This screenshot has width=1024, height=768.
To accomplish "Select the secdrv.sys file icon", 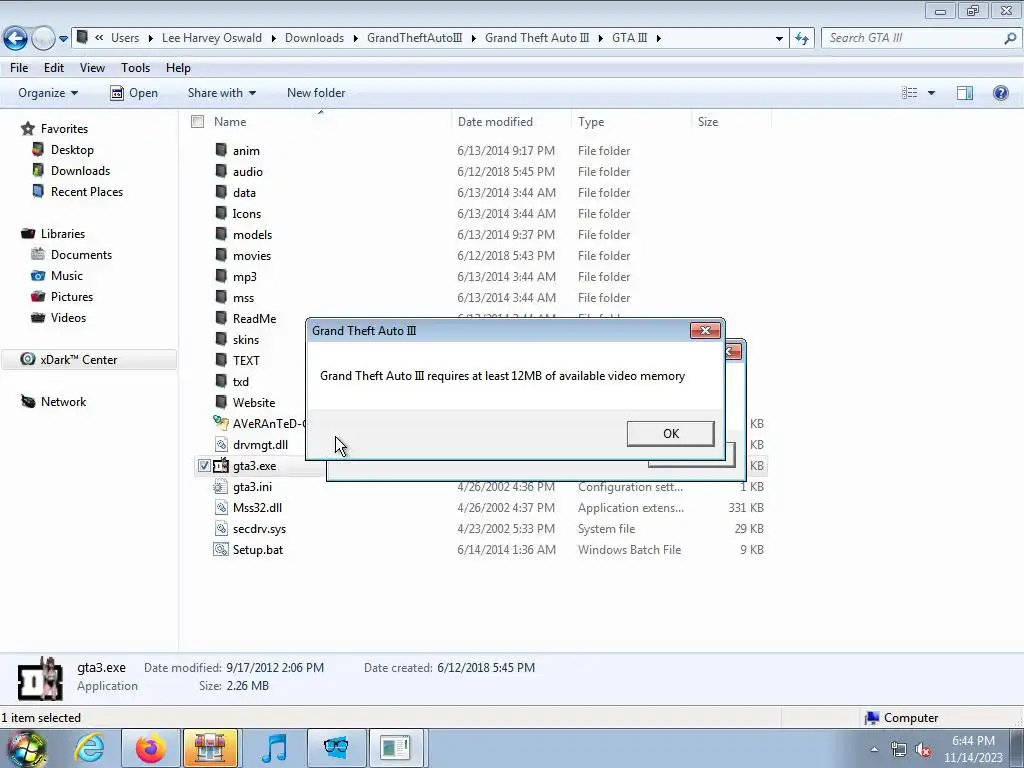I will point(221,528).
